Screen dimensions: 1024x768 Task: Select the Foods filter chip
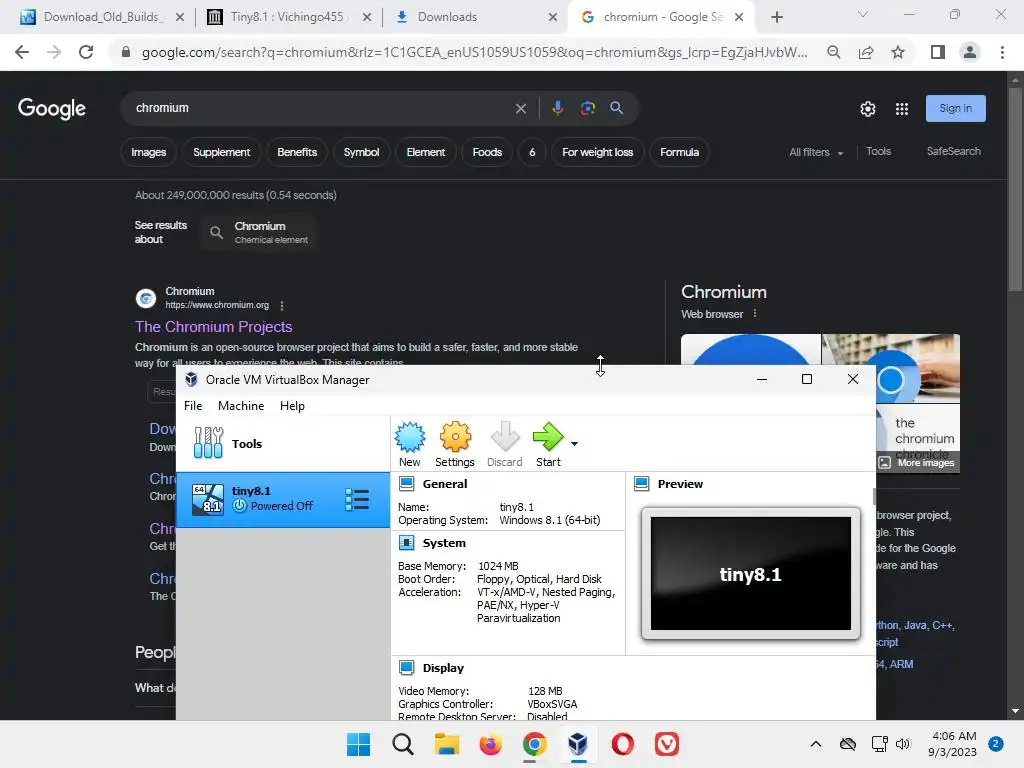tap(487, 152)
